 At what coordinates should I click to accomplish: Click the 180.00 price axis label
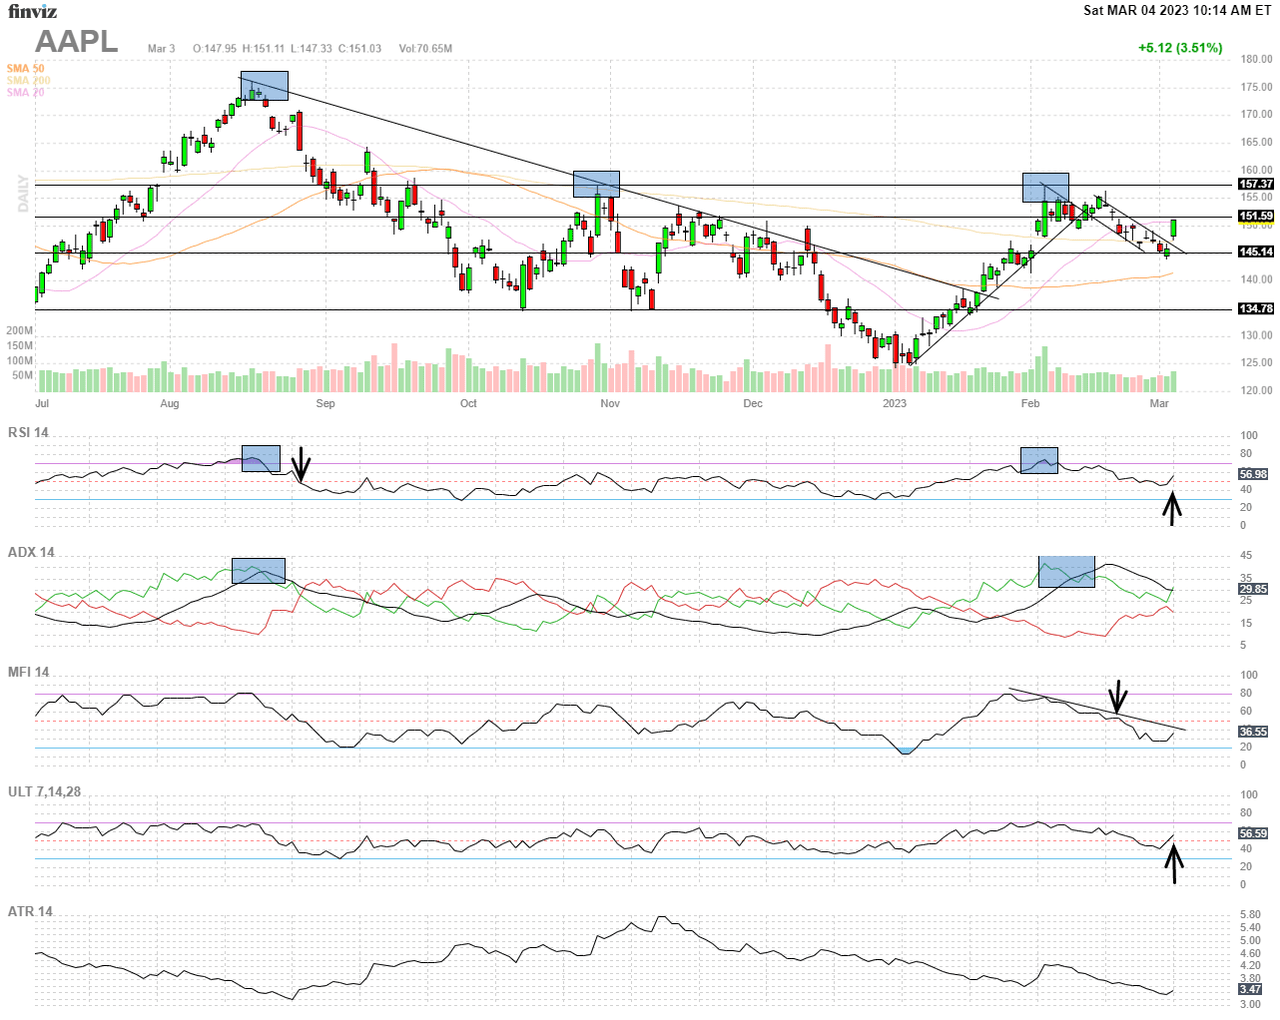pos(1256,60)
